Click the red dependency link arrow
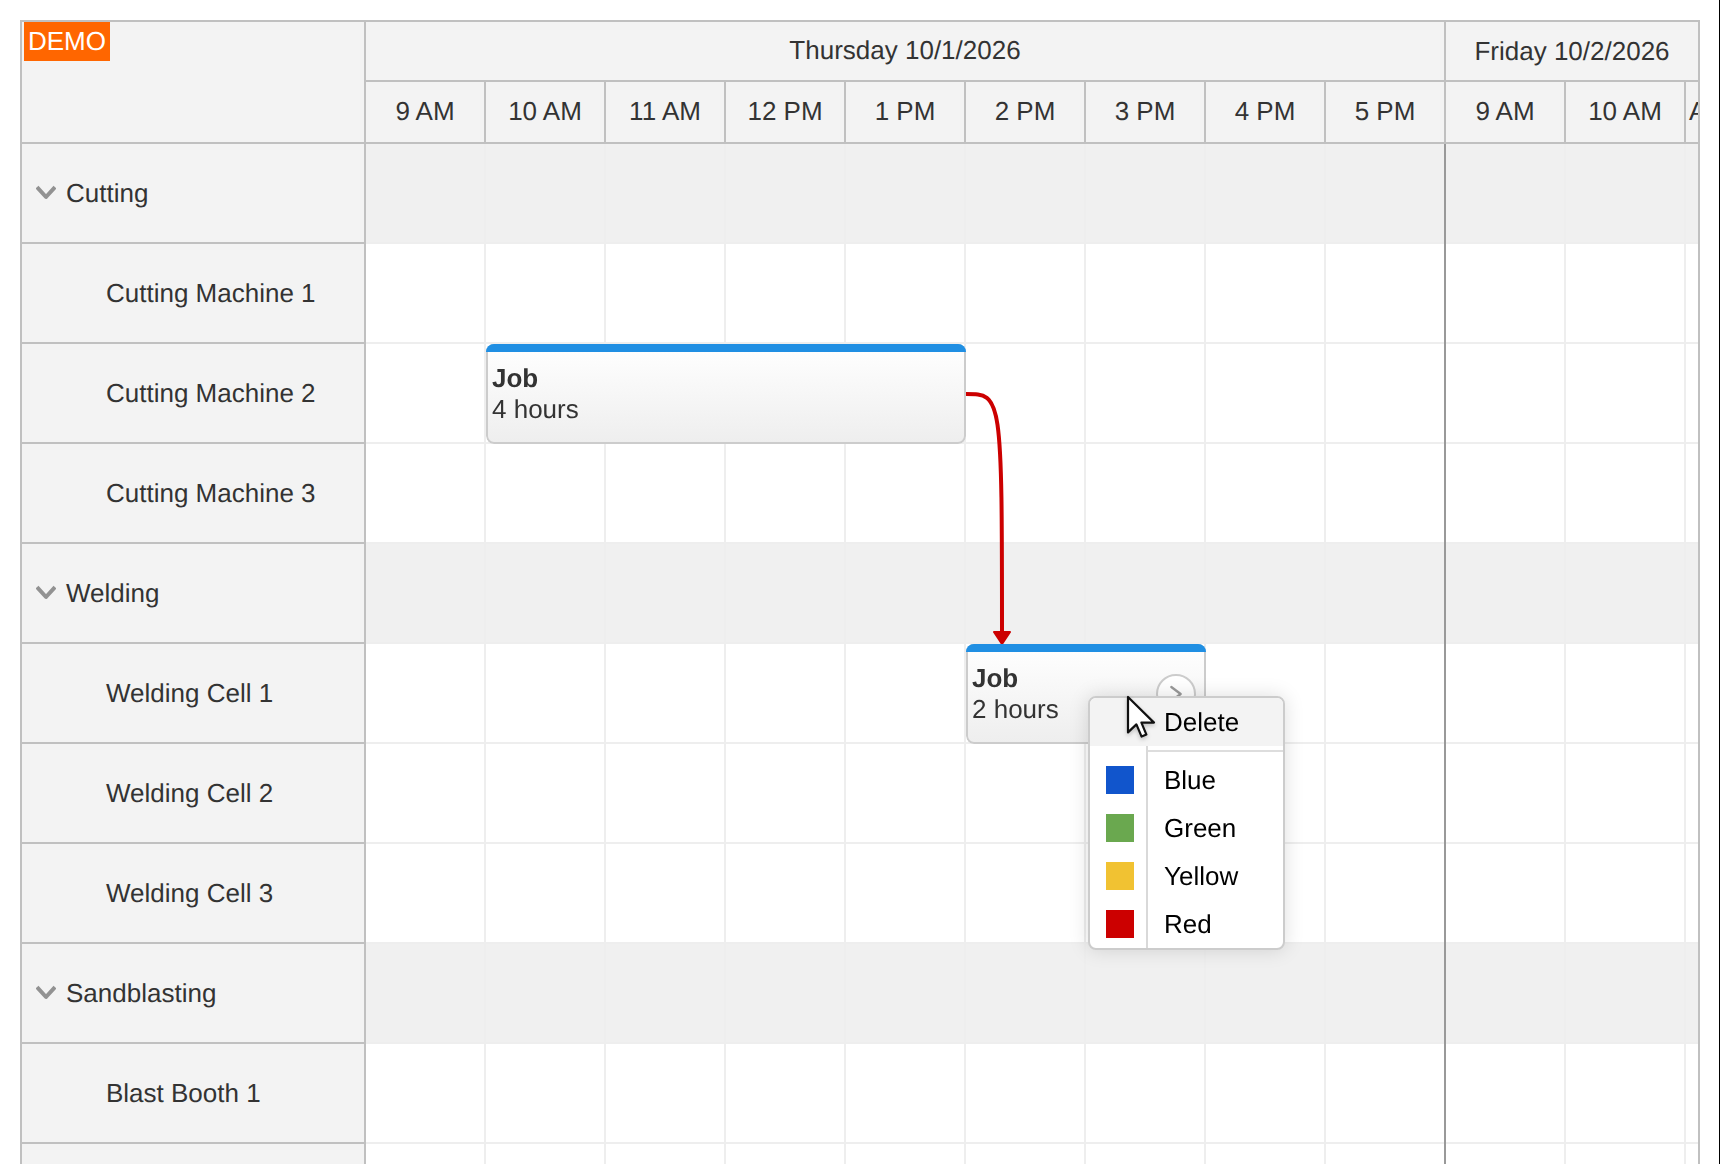Image resolution: width=1720 pixels, height=1164 pixels. 1000,520
